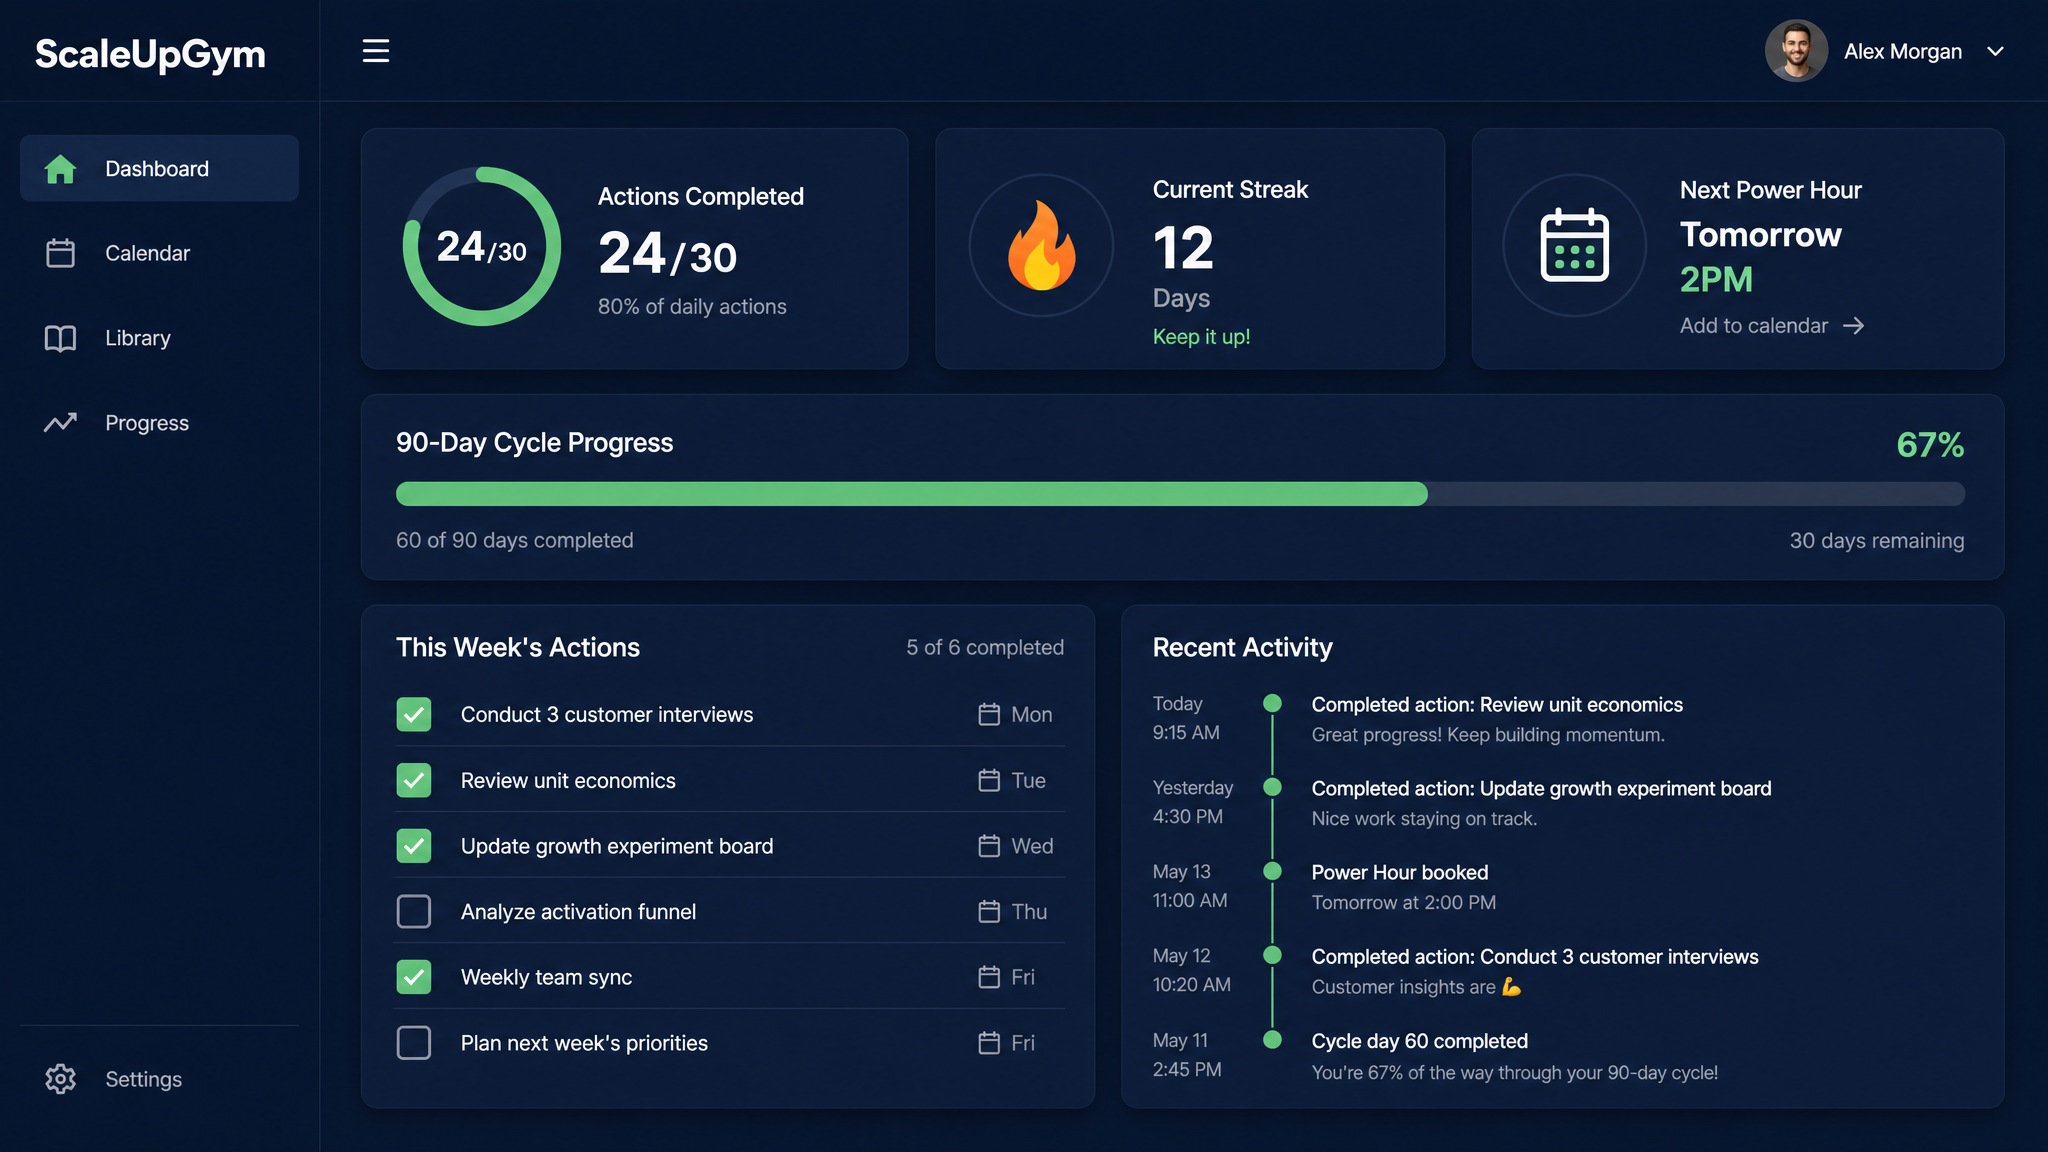Viewport: 2048px width, 1152px height.
Task: Click the Keep it up! text
Action: click(1201, 337)
